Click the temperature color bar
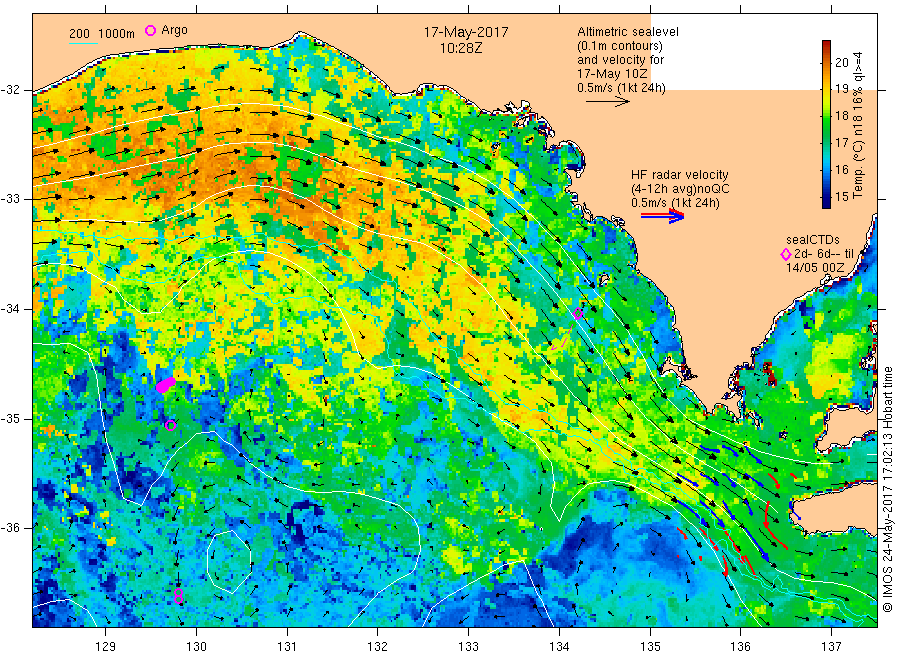The height and width of the screenshot is (660, 900). click(827, 124)
